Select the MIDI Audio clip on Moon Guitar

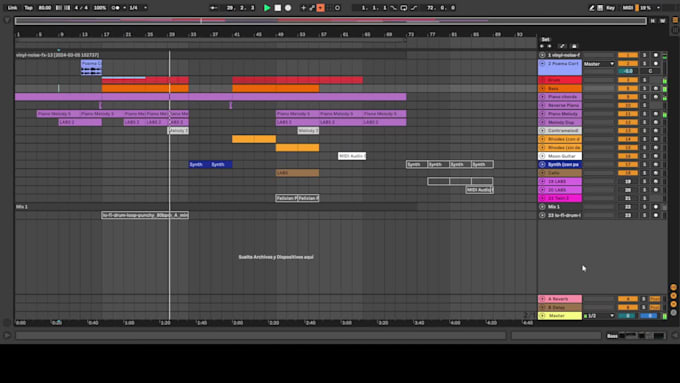click(x=352, y=156)
